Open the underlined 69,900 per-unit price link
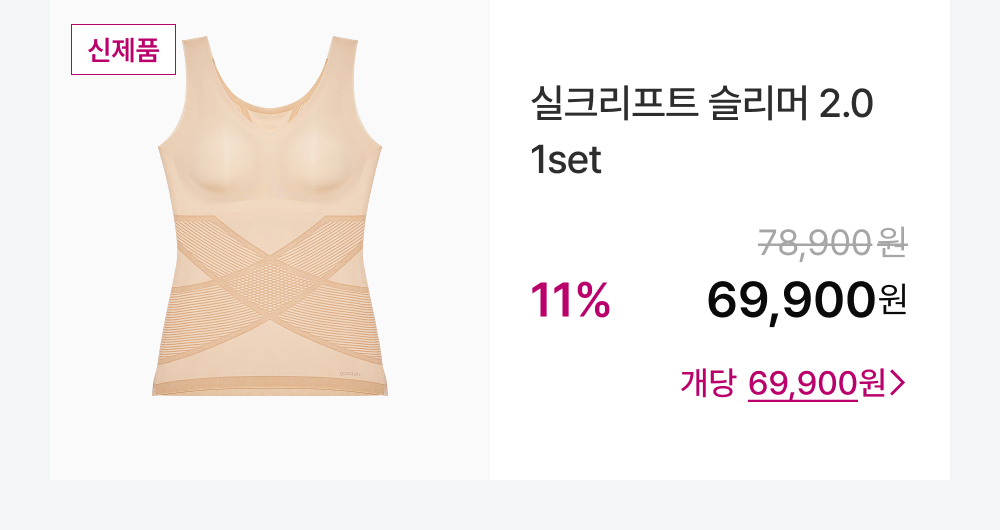Image resolution: width=1000 pixels, height=530 pixels. coord(803,383)
